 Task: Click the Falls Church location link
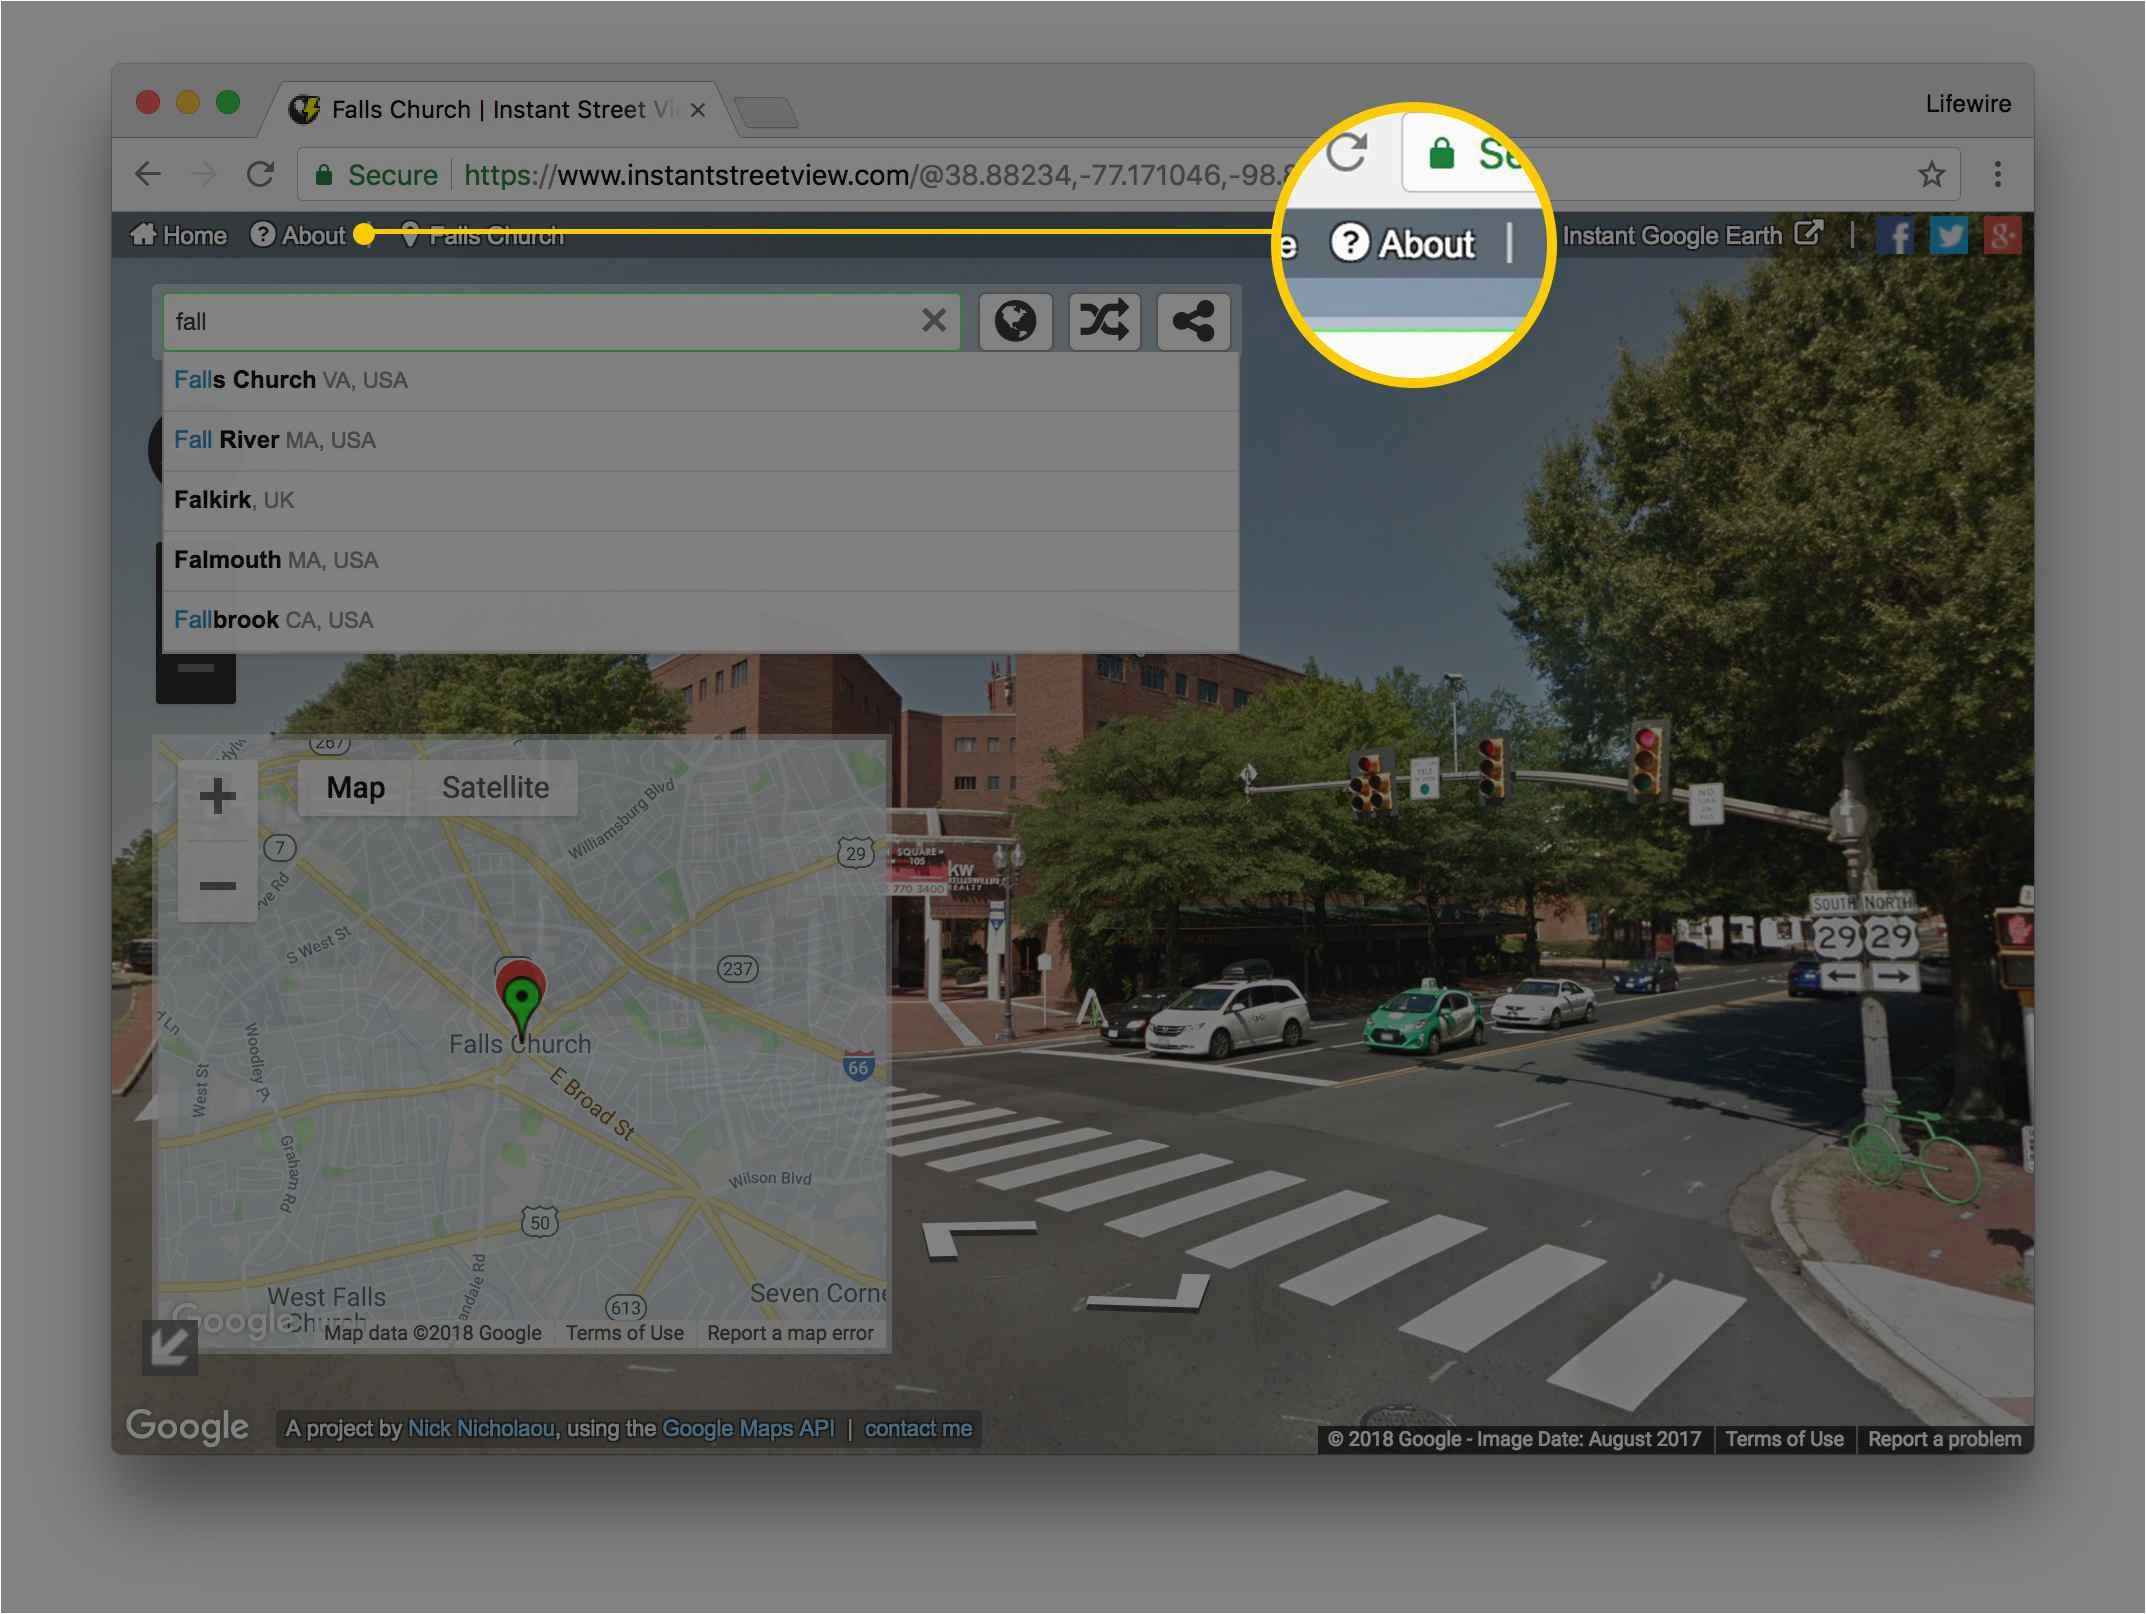[x=482, y=235]
